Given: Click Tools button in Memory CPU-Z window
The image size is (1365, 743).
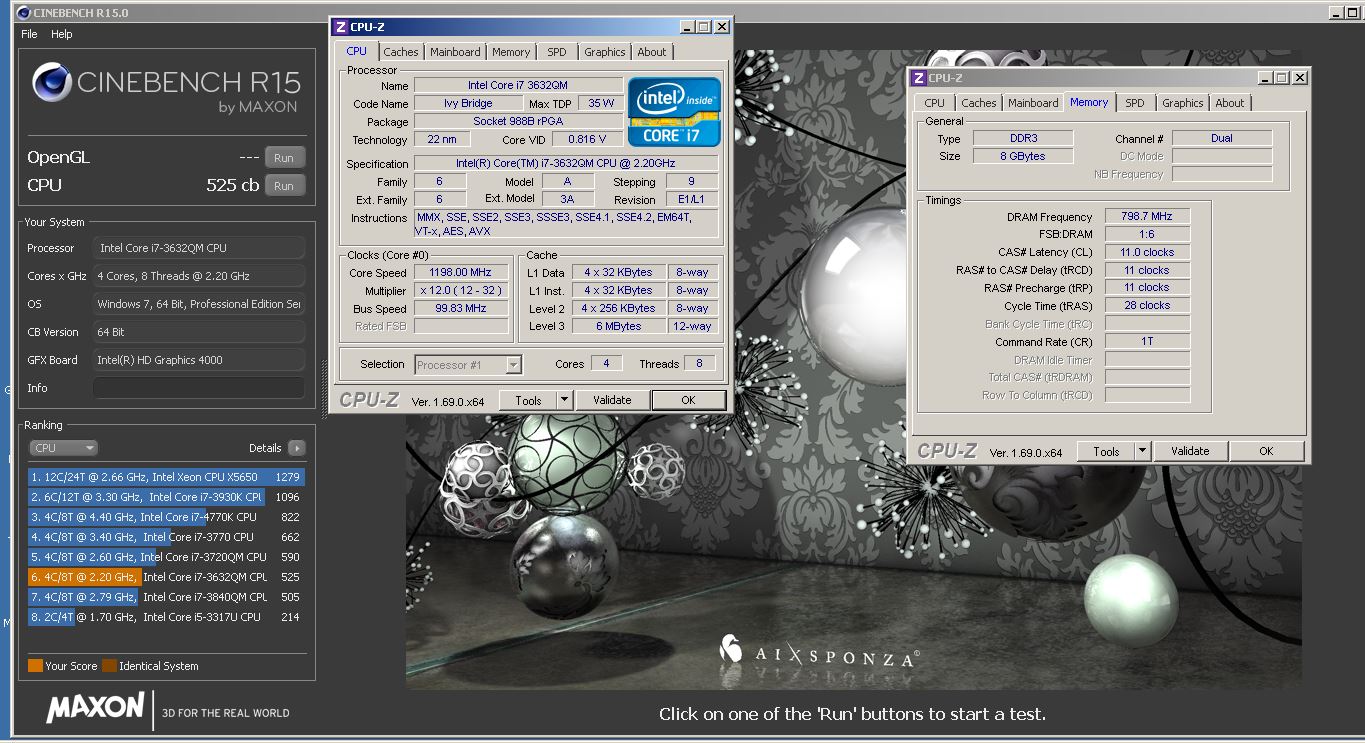Looking at the screenshot, I should pos(1106,451).
